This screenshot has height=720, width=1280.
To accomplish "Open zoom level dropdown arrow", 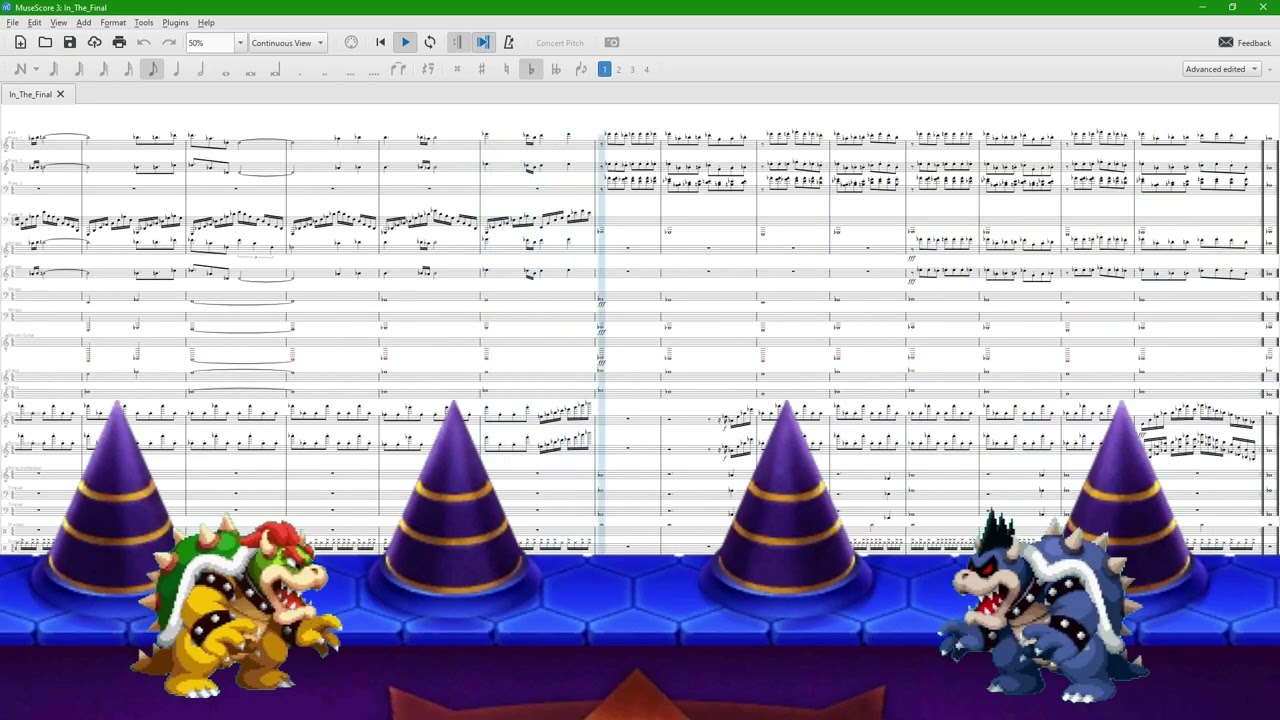I will pyautogui.click(x=240, y=43).
